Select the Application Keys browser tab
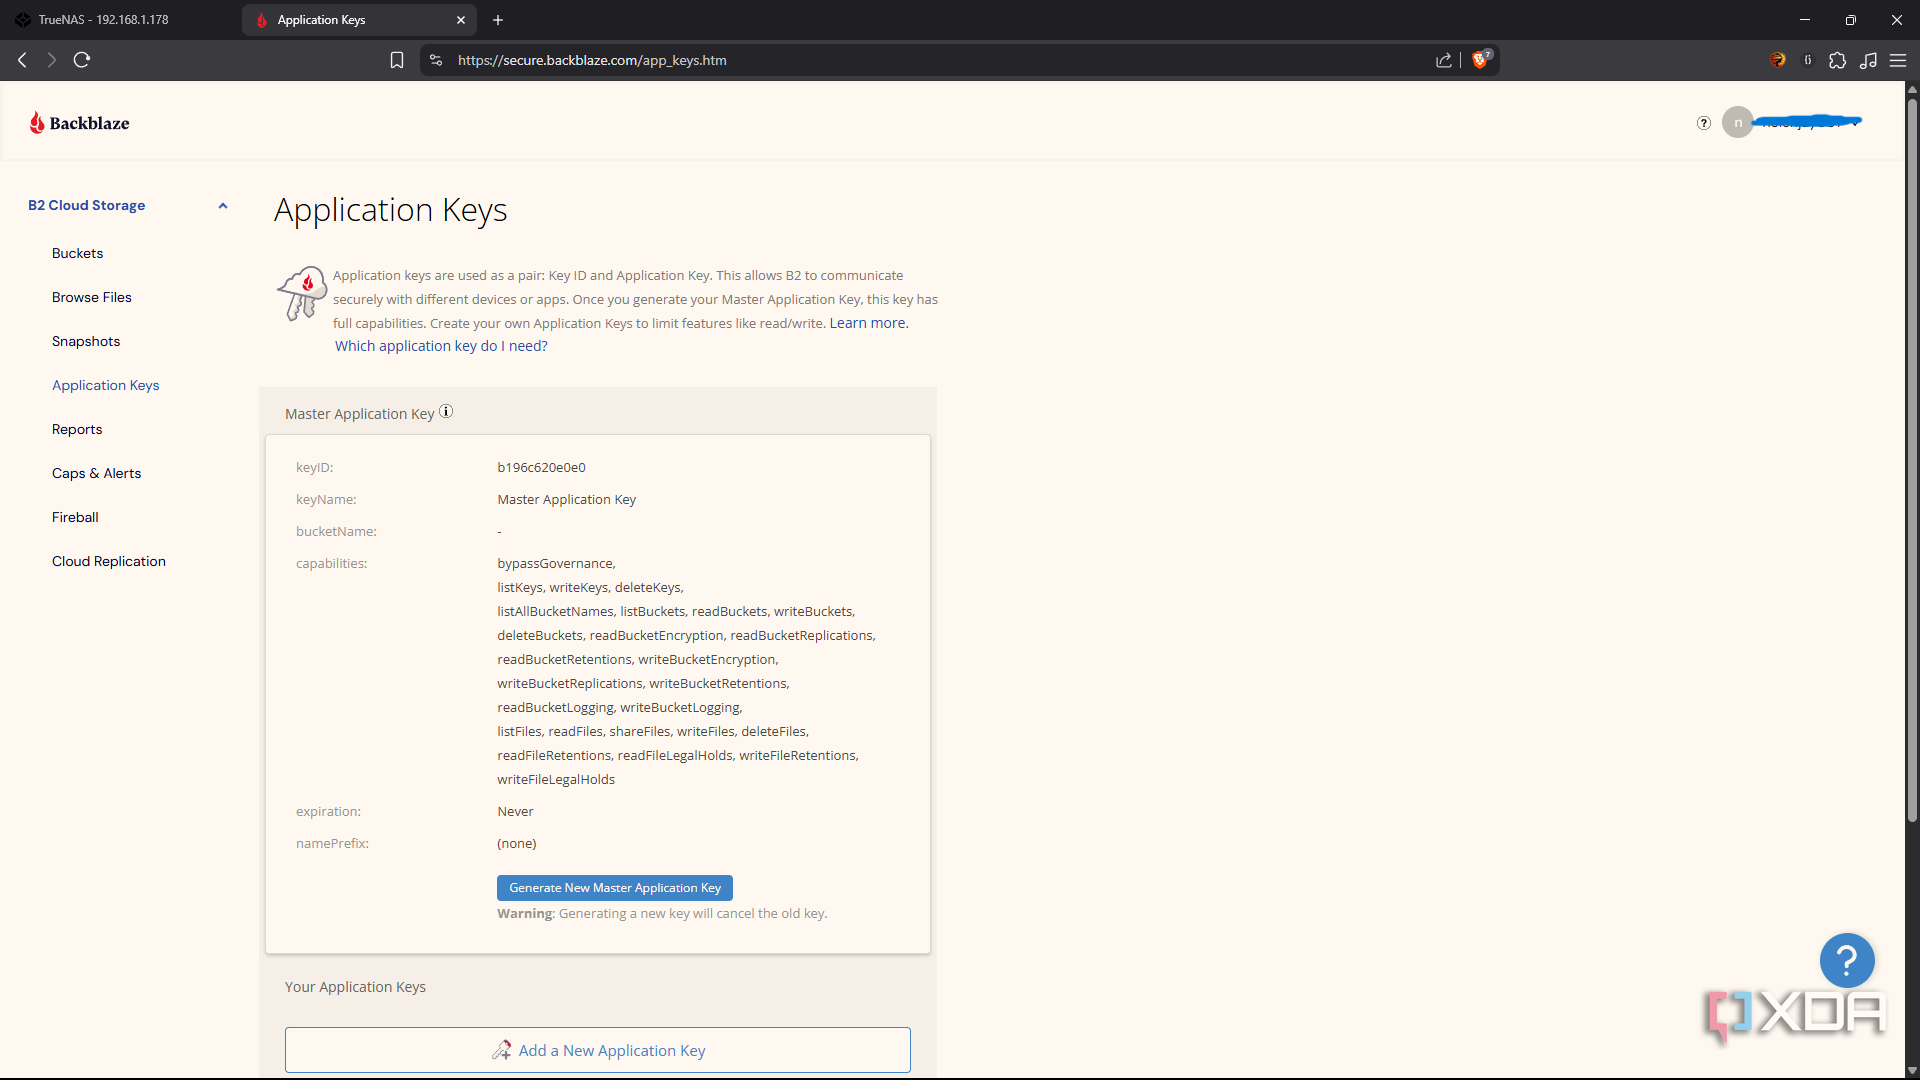This screenshot has height=1080, width=1920. click(x=360, y=20)
